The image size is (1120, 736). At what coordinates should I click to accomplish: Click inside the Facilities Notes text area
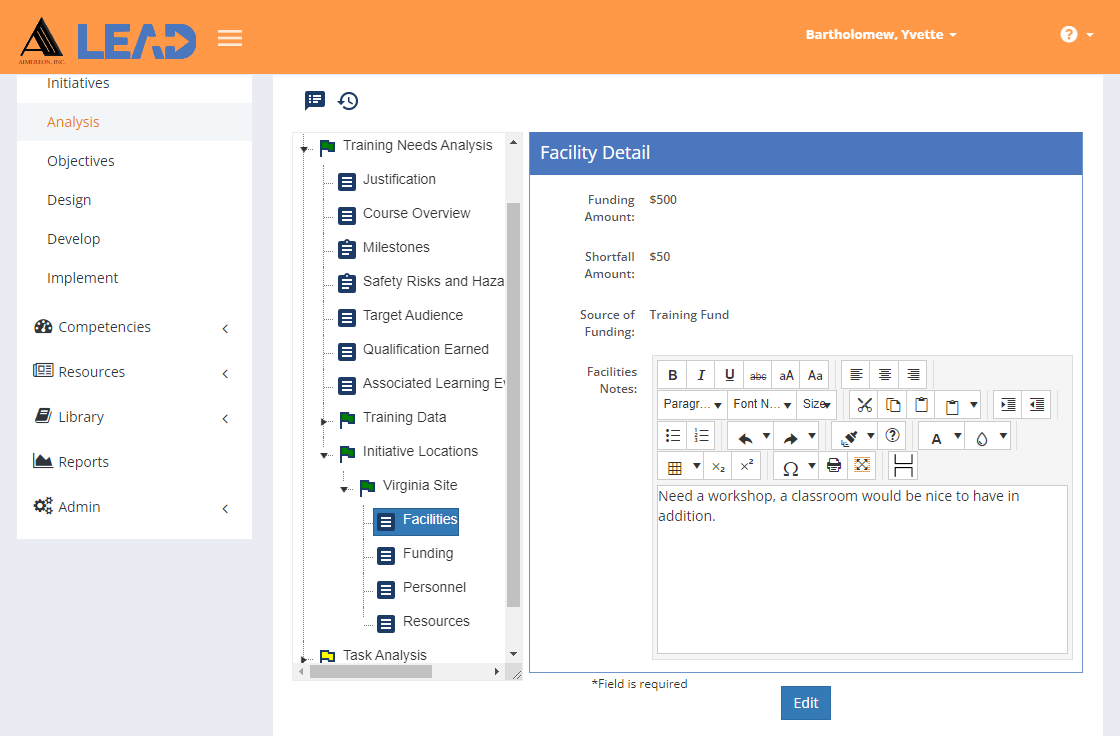[x=862, y=570]
